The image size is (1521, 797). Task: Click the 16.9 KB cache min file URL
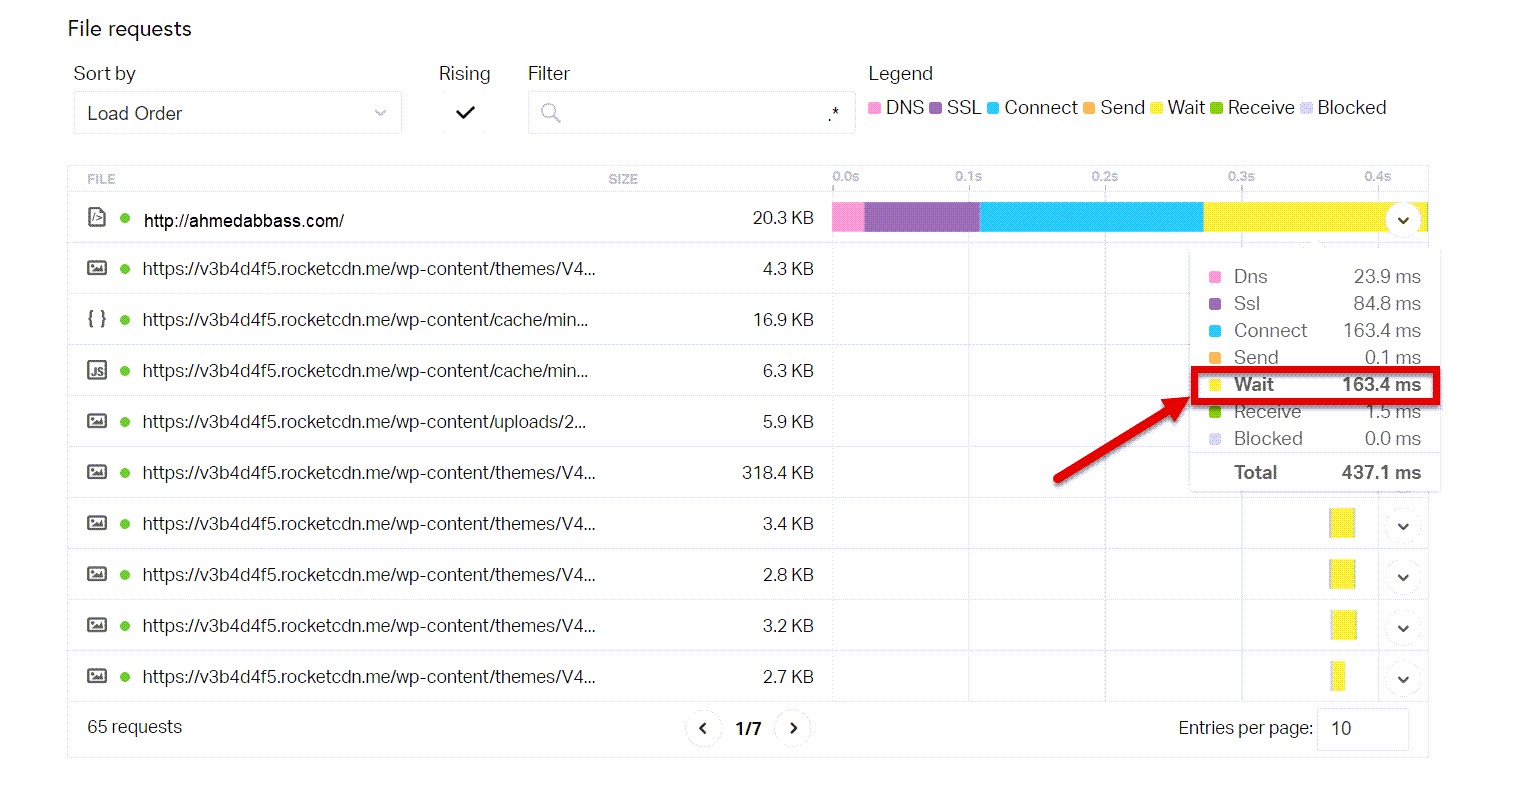point(365,320)
